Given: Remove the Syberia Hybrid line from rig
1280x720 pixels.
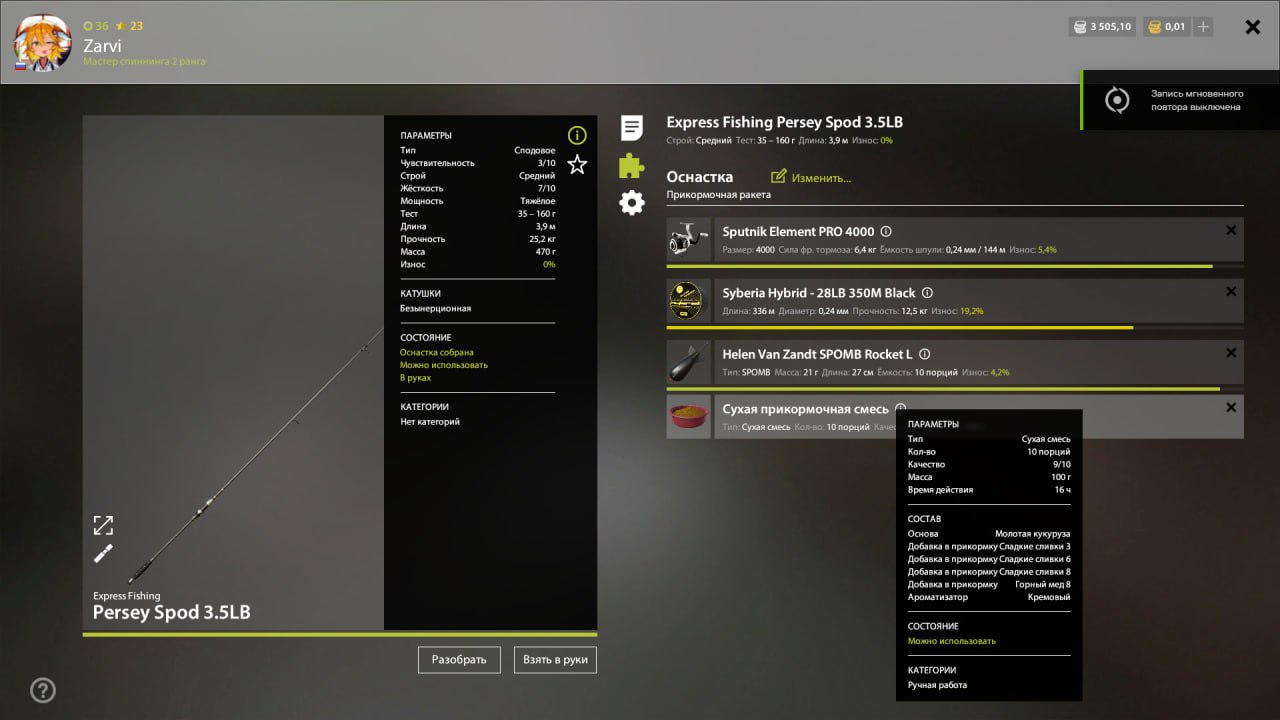Looking at the screenshot, I should (x=1231, y=292).
